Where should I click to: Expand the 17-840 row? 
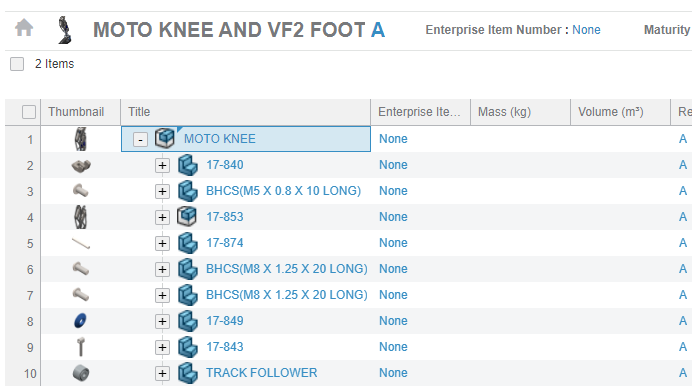pos(162,165)
